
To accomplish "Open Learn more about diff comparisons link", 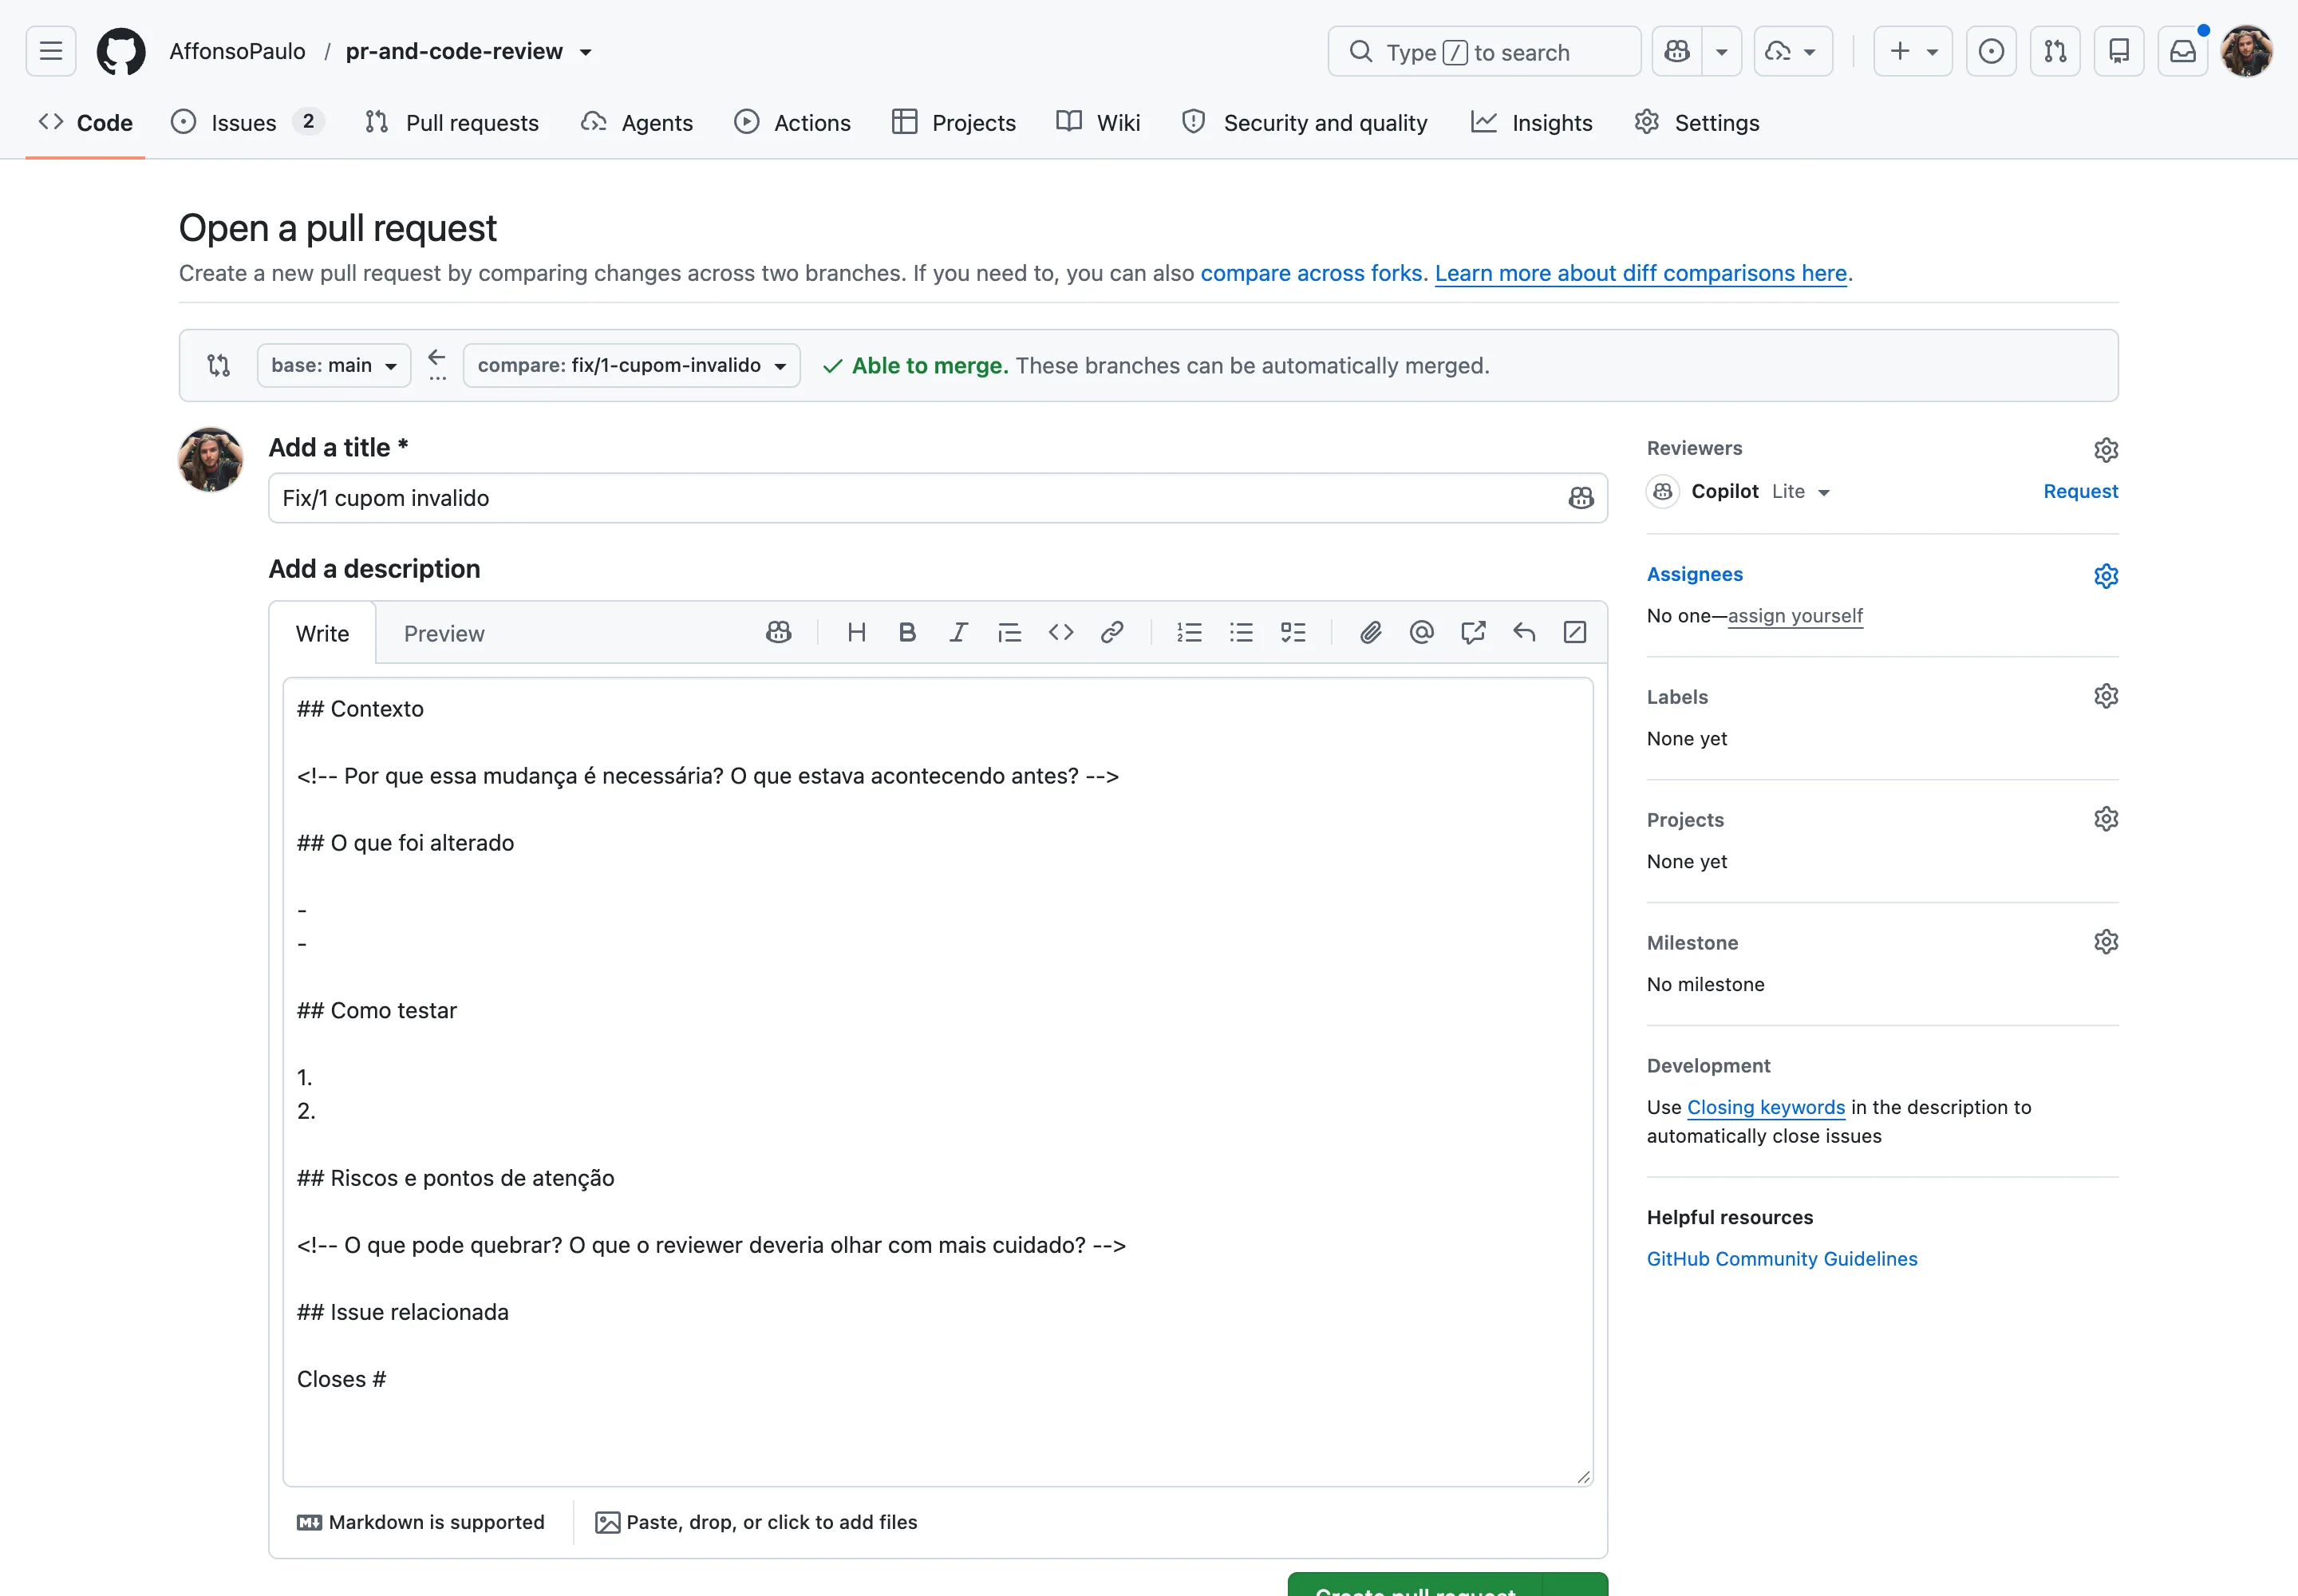I will [x=1640, y=273].
